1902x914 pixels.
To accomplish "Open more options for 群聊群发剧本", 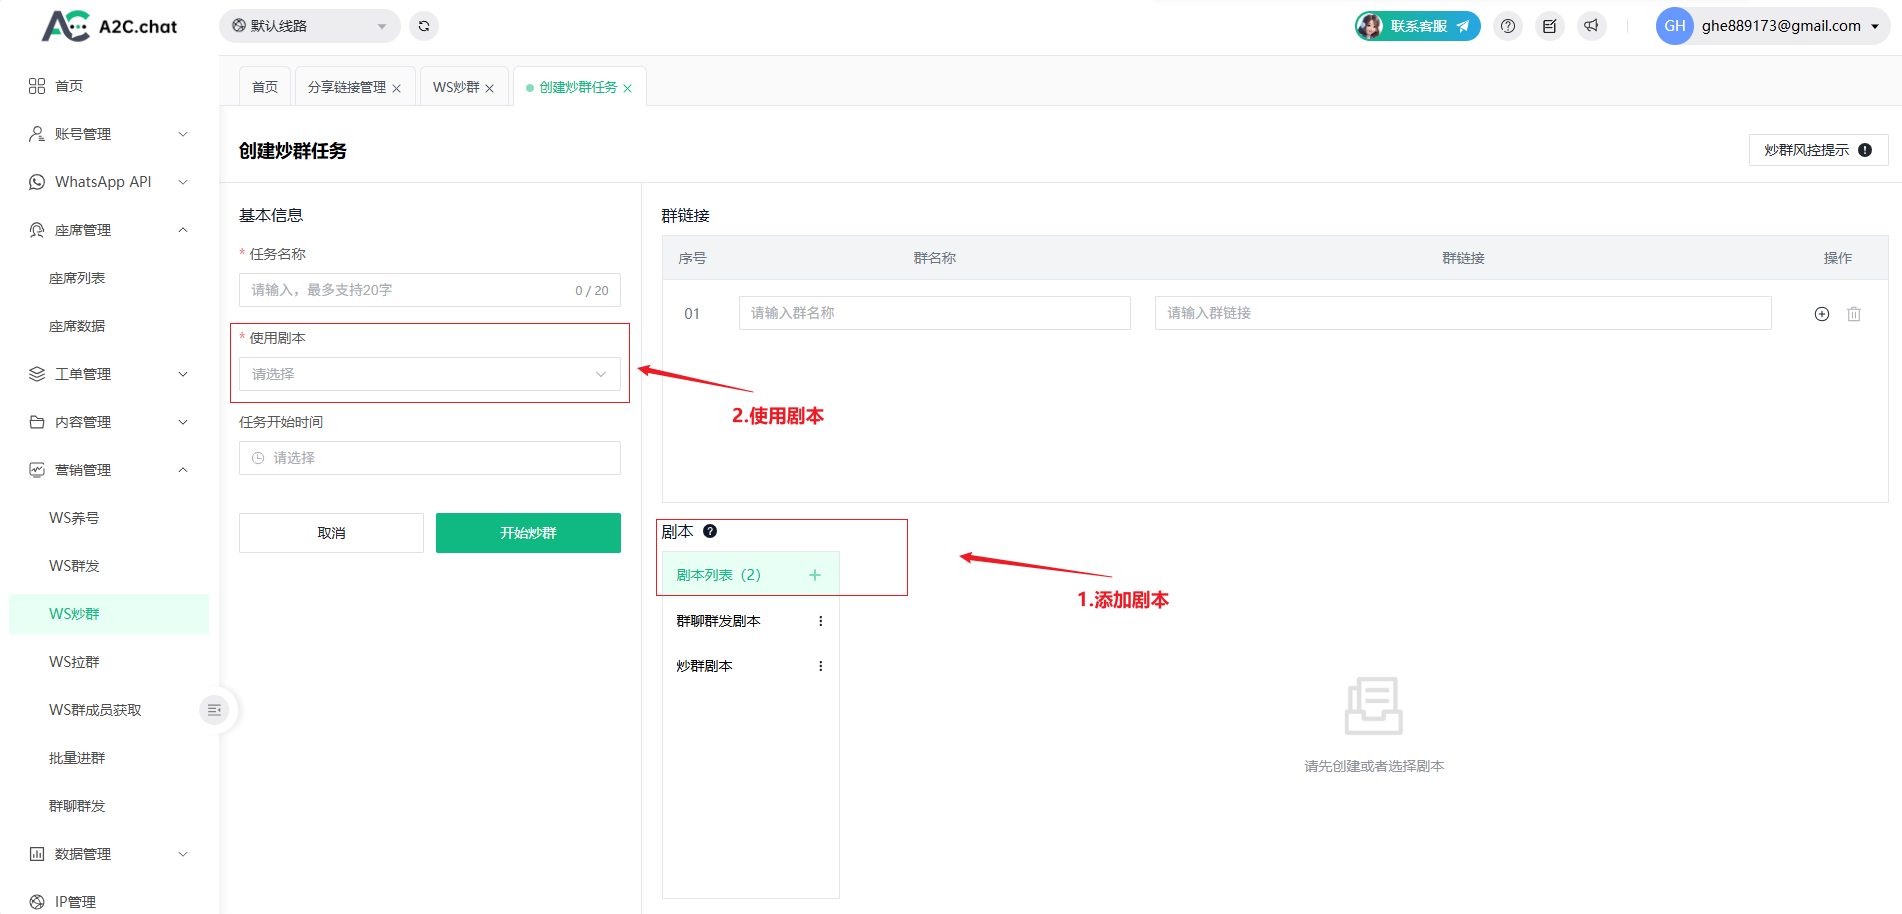I will (x=820, y=621).
